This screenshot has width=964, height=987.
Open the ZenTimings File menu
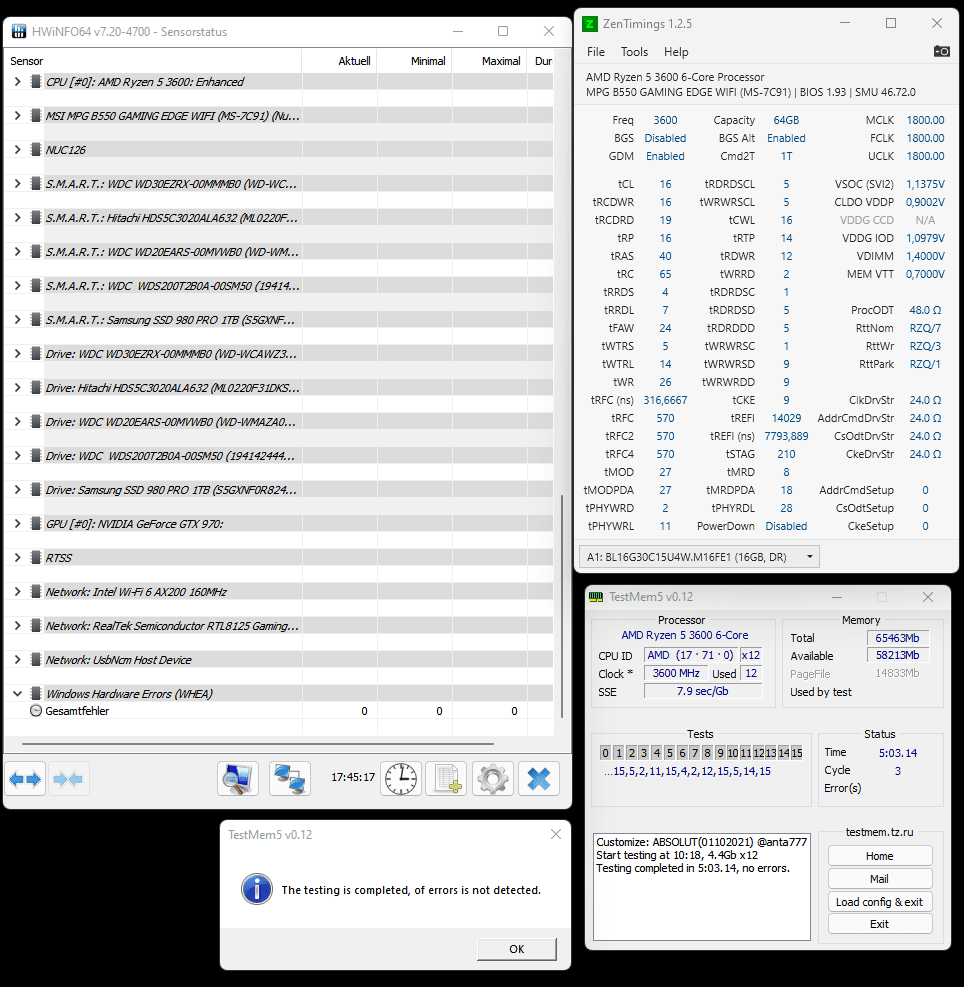pos(595,52)
